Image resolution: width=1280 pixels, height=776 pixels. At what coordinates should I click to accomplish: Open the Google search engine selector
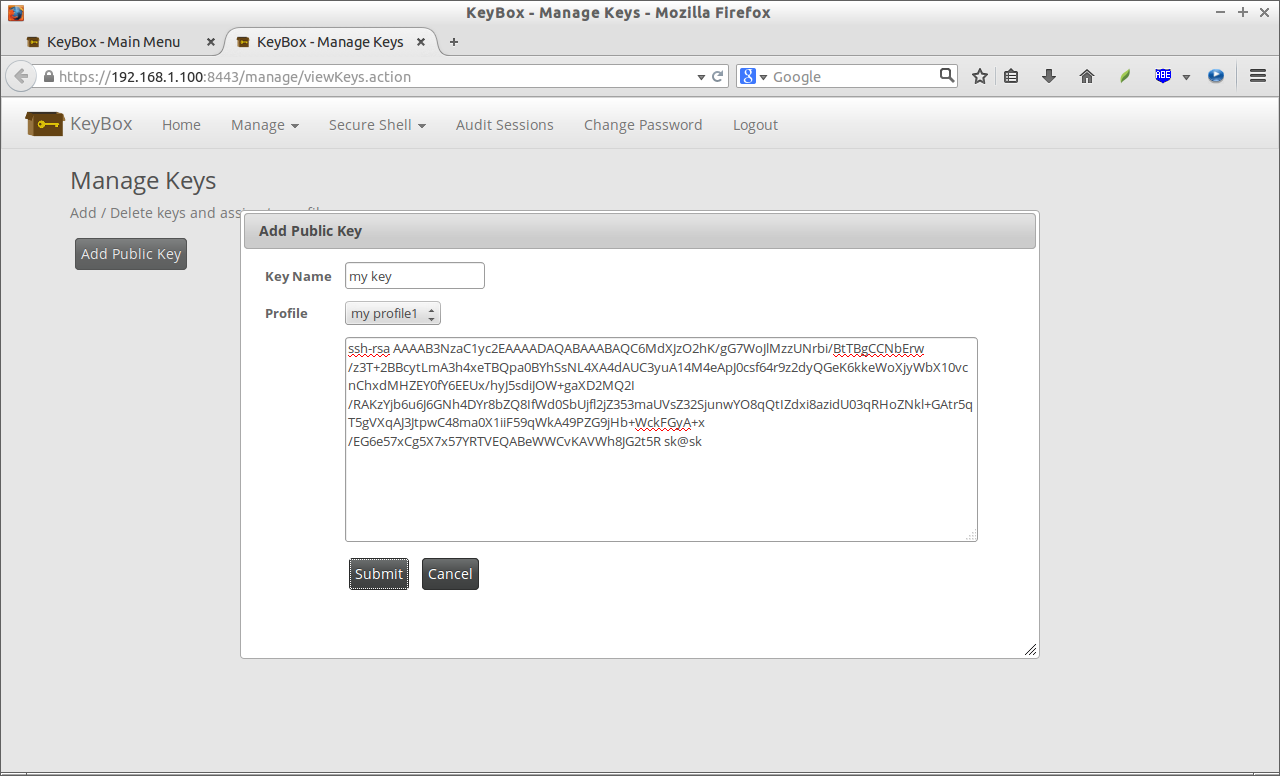pos(752,76)
